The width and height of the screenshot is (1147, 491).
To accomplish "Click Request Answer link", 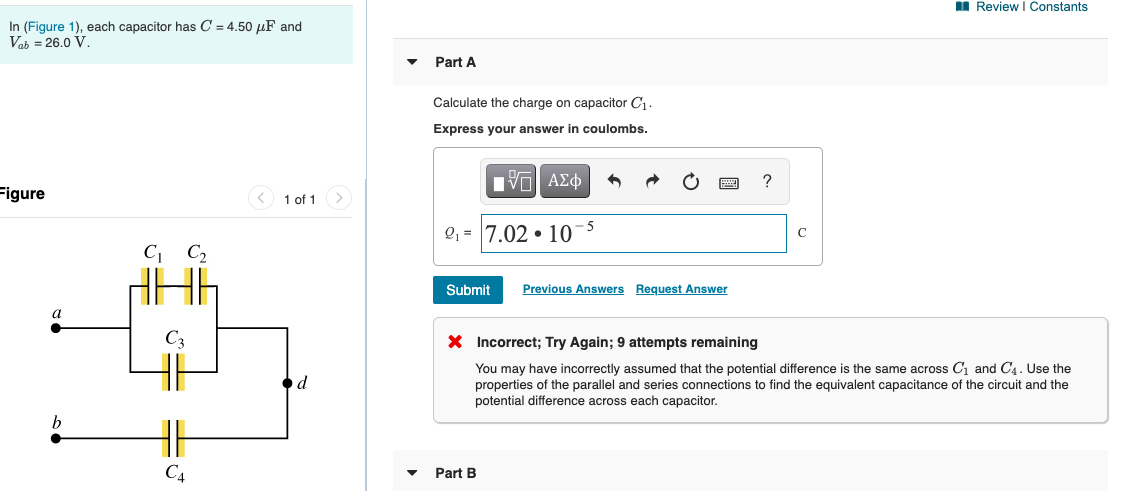I will [682, 289].
